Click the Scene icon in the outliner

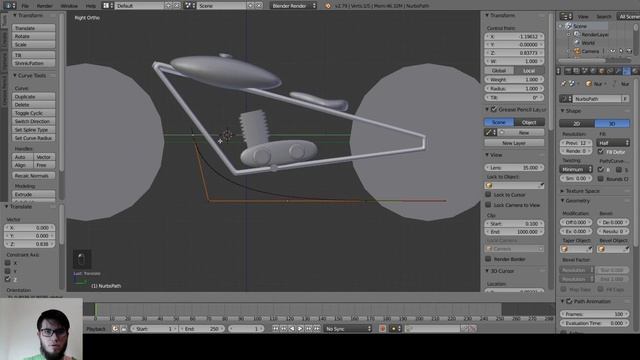569,26
